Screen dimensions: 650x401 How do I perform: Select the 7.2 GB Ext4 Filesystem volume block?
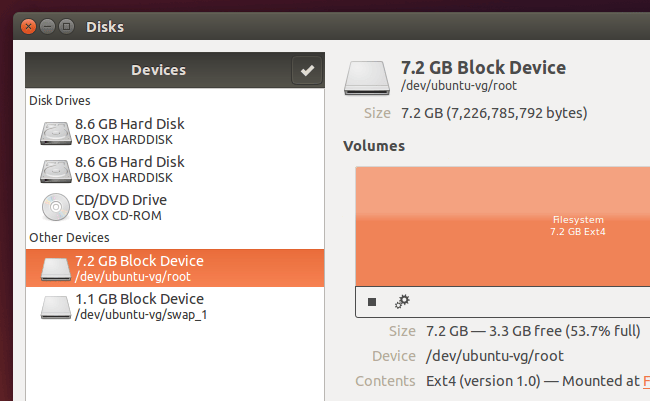click(502, 224)
